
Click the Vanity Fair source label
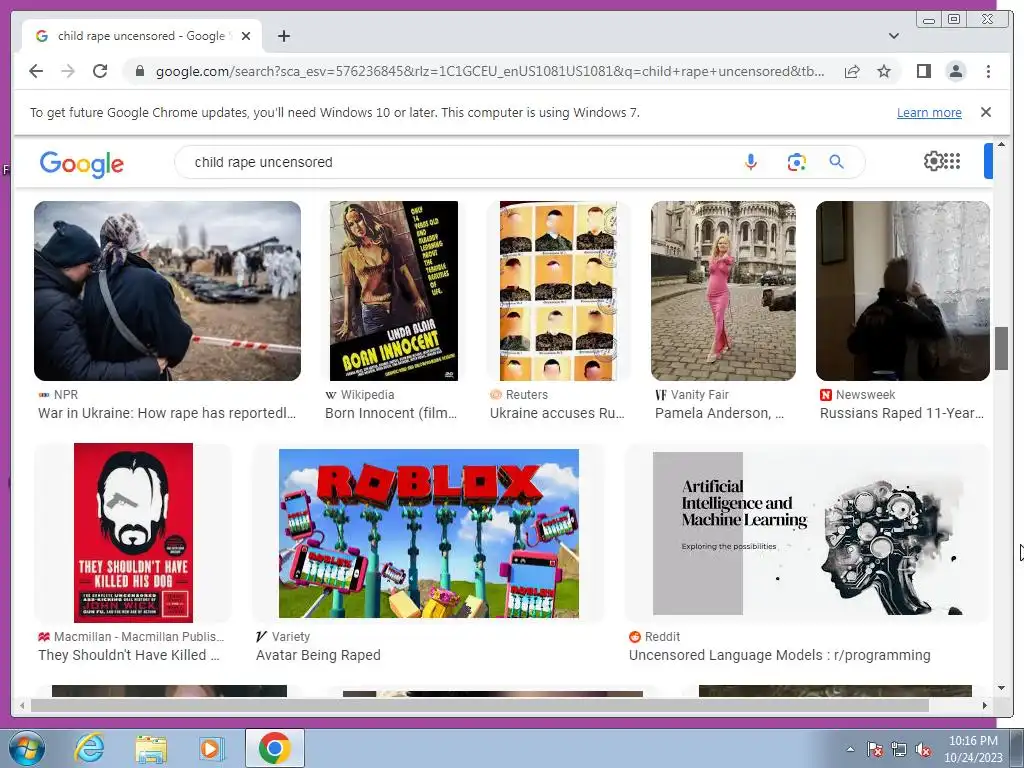click(x=699, y=394)
